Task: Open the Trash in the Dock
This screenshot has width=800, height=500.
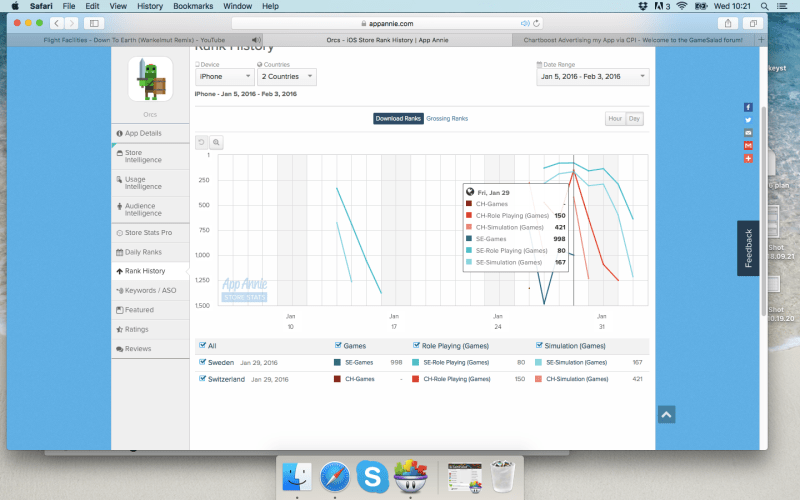Action: (x=503, y=477)
